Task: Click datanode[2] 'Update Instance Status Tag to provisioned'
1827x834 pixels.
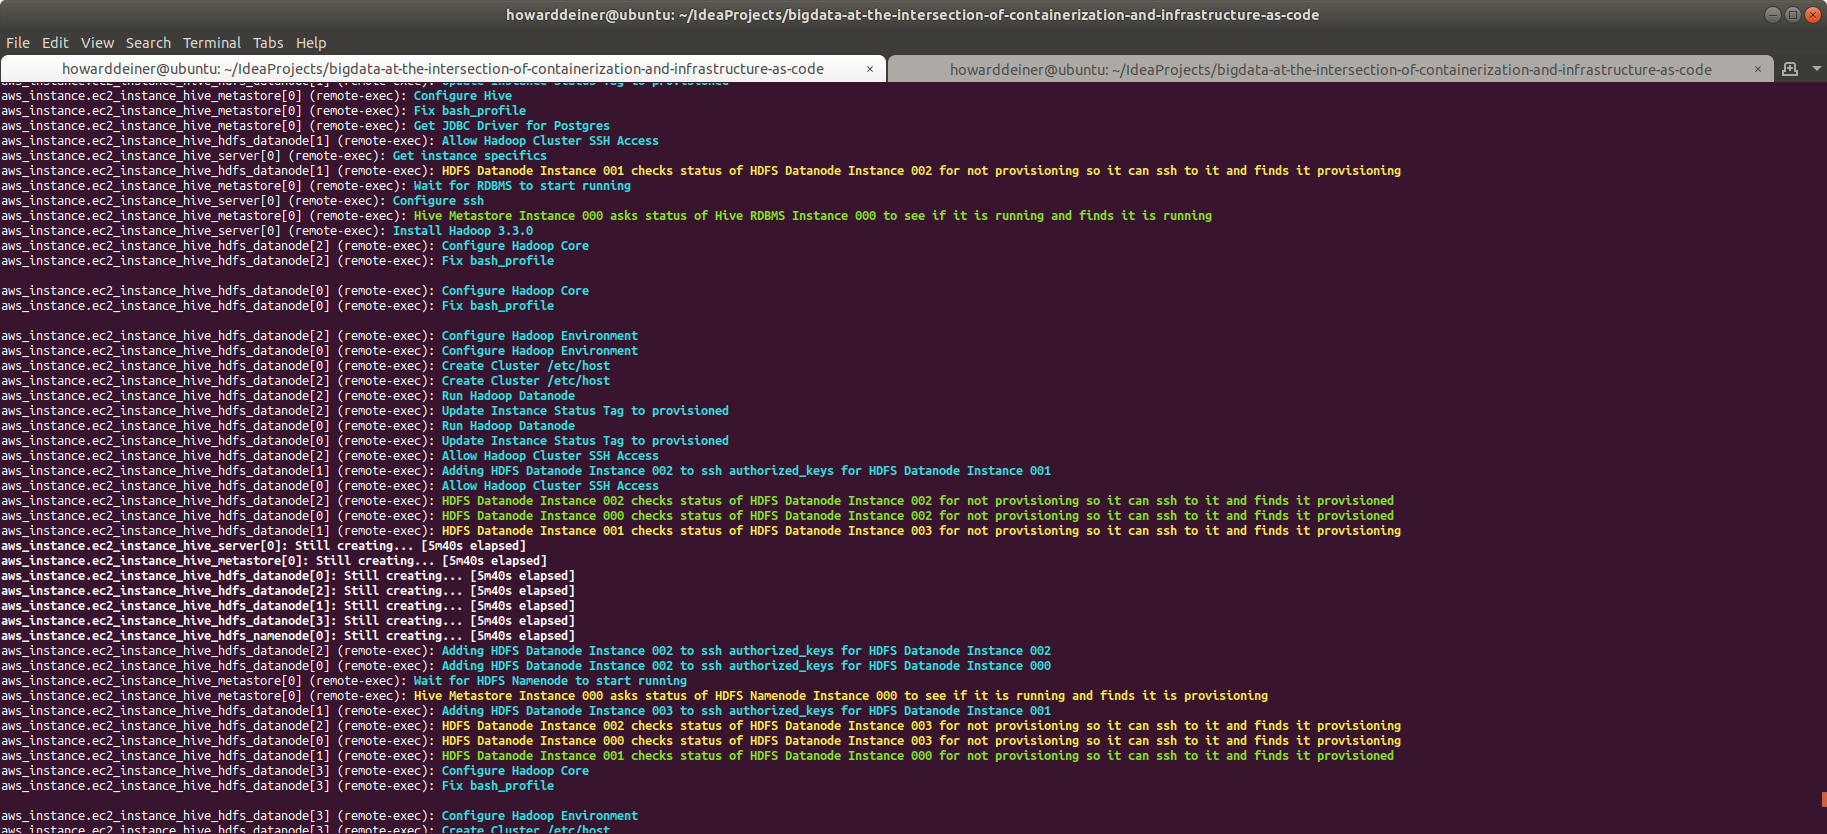Action: tap(585, 411)
